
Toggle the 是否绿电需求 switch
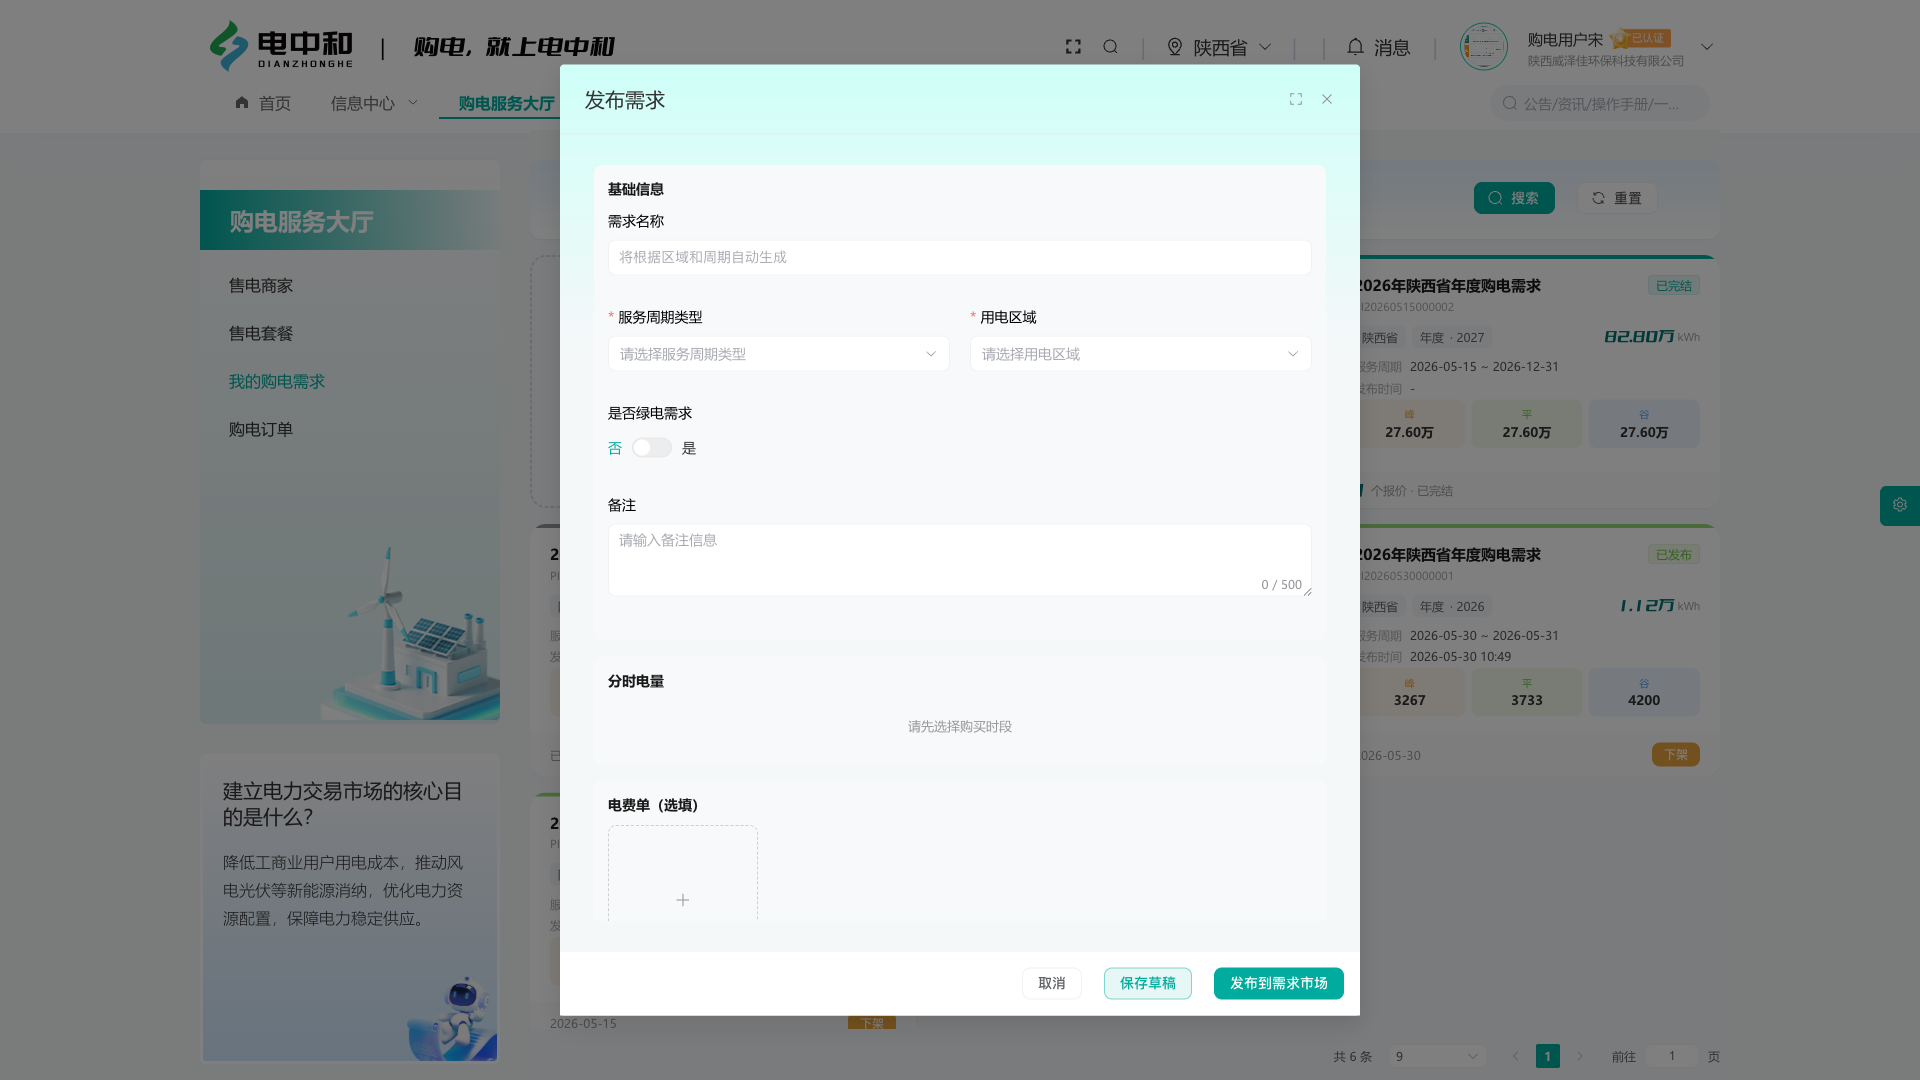[x=652, y=448]
